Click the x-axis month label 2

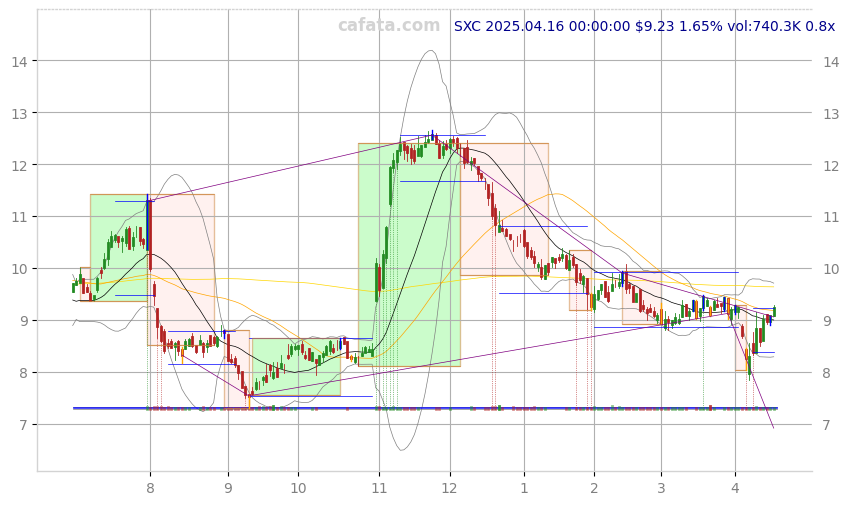click(x=595, y=488)
